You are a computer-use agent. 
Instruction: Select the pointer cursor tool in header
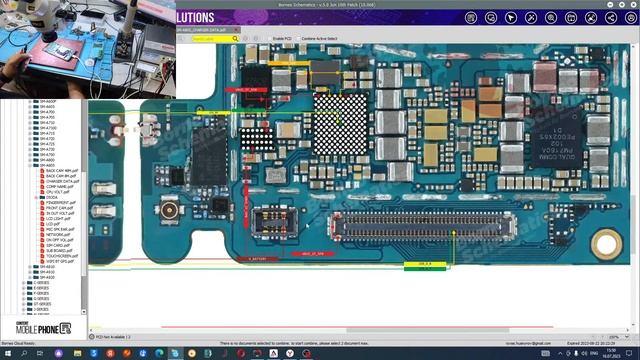(511, 18)
